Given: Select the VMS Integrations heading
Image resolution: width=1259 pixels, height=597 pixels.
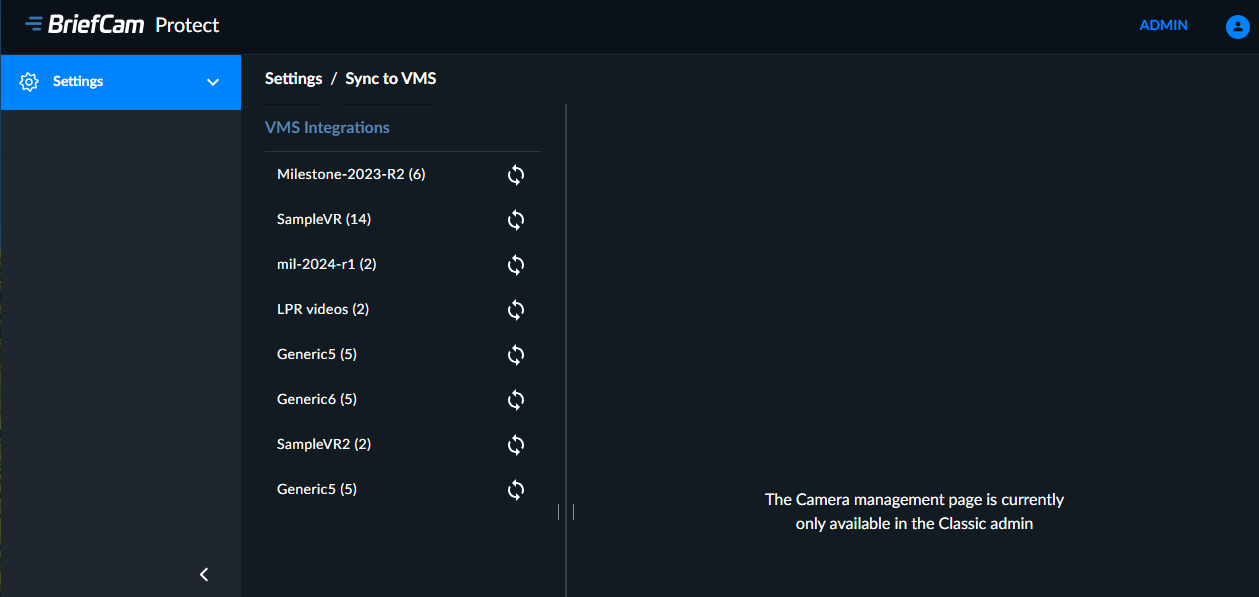Looking at the screenshot, I should 327,128.
